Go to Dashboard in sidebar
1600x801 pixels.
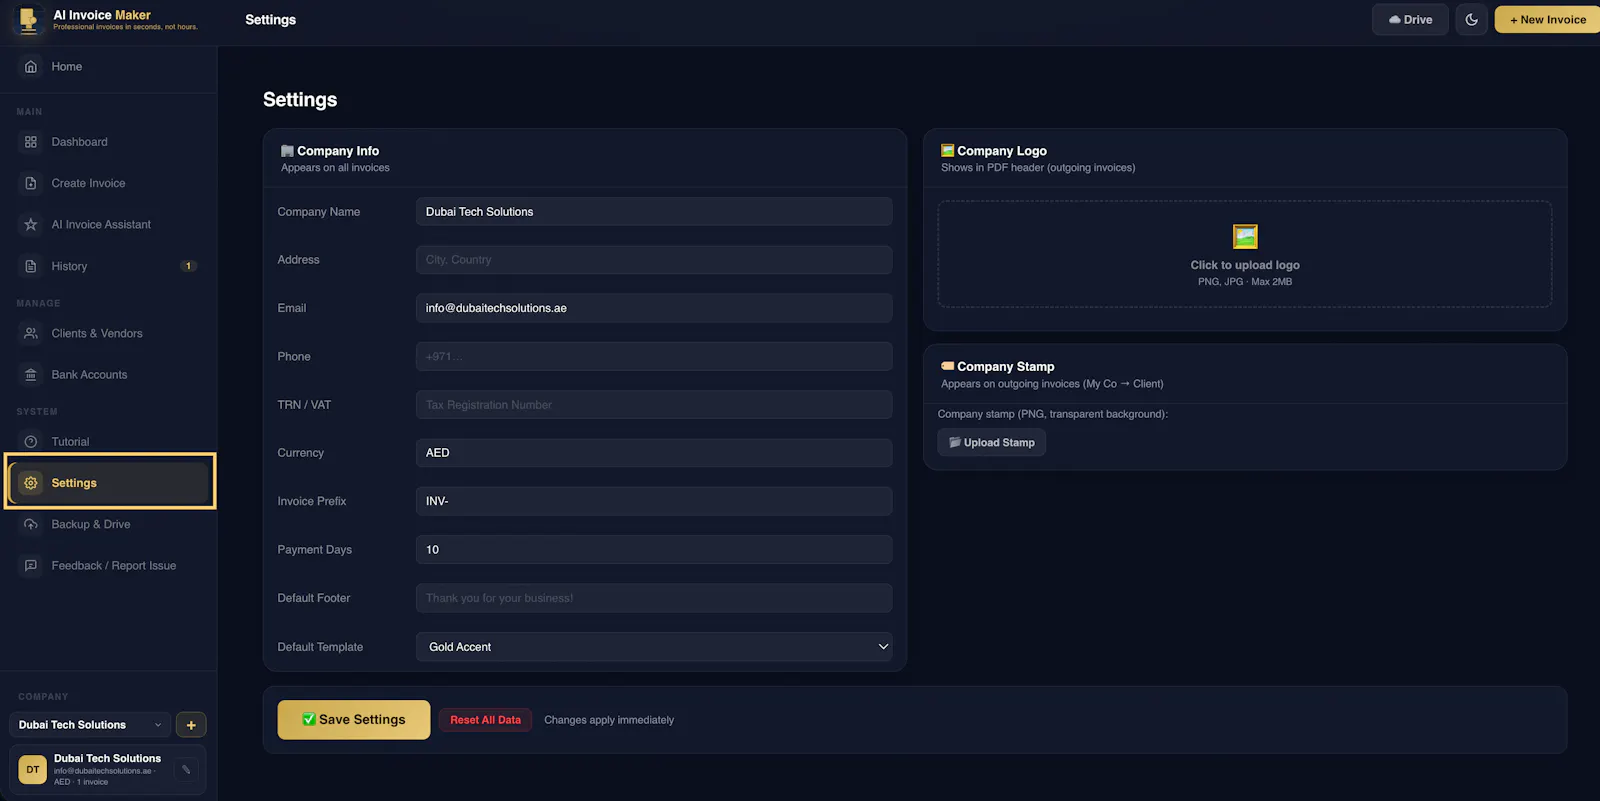click(x=108, y=142)
